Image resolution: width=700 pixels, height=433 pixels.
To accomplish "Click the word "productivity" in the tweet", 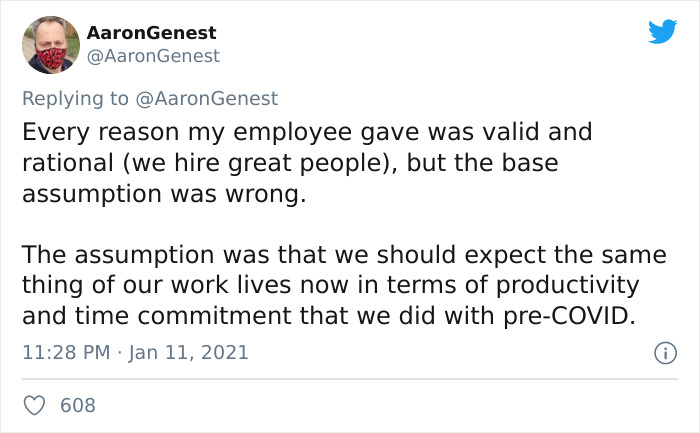I will click(x=567, y=286).
